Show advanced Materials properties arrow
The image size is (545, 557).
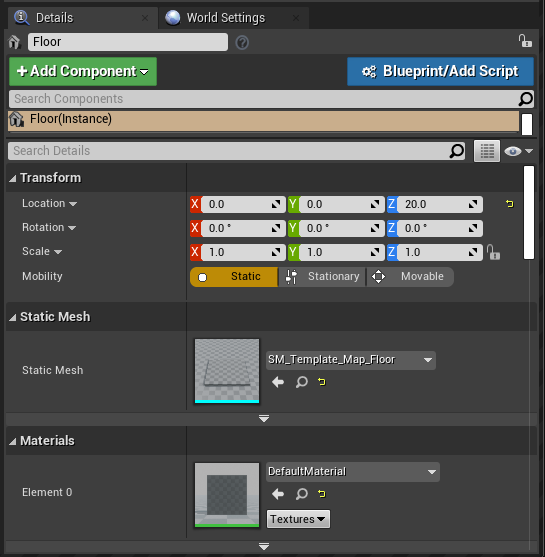coord(264,546)
